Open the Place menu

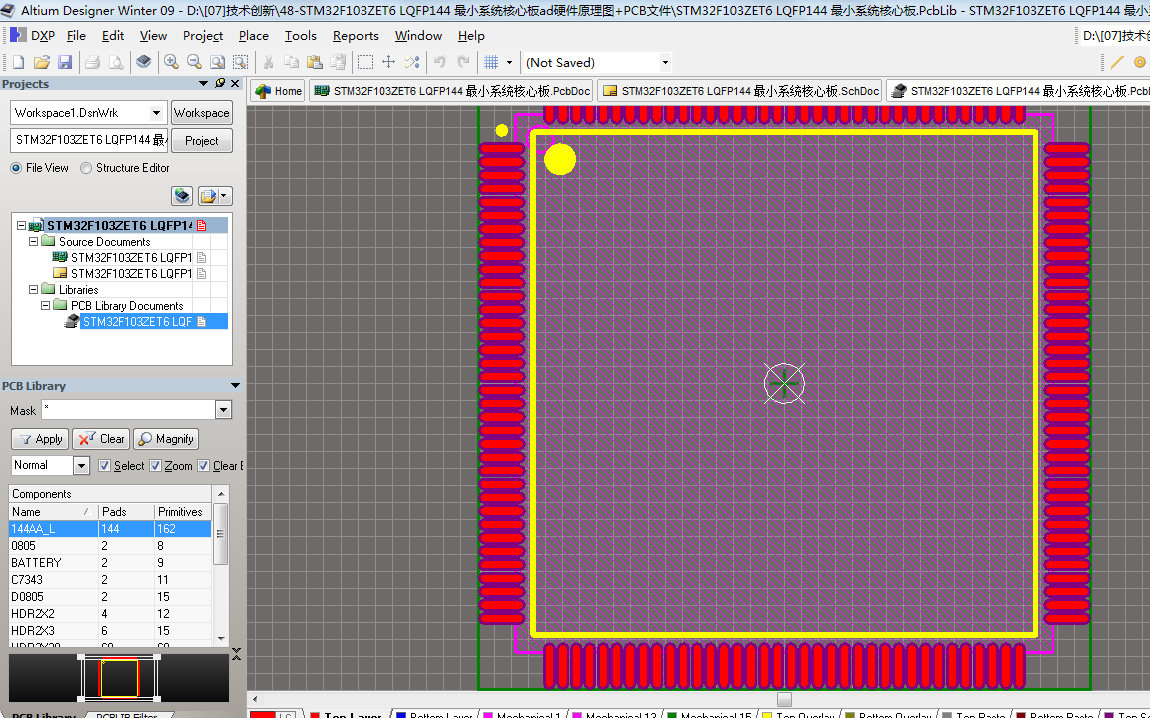point(254,35)
